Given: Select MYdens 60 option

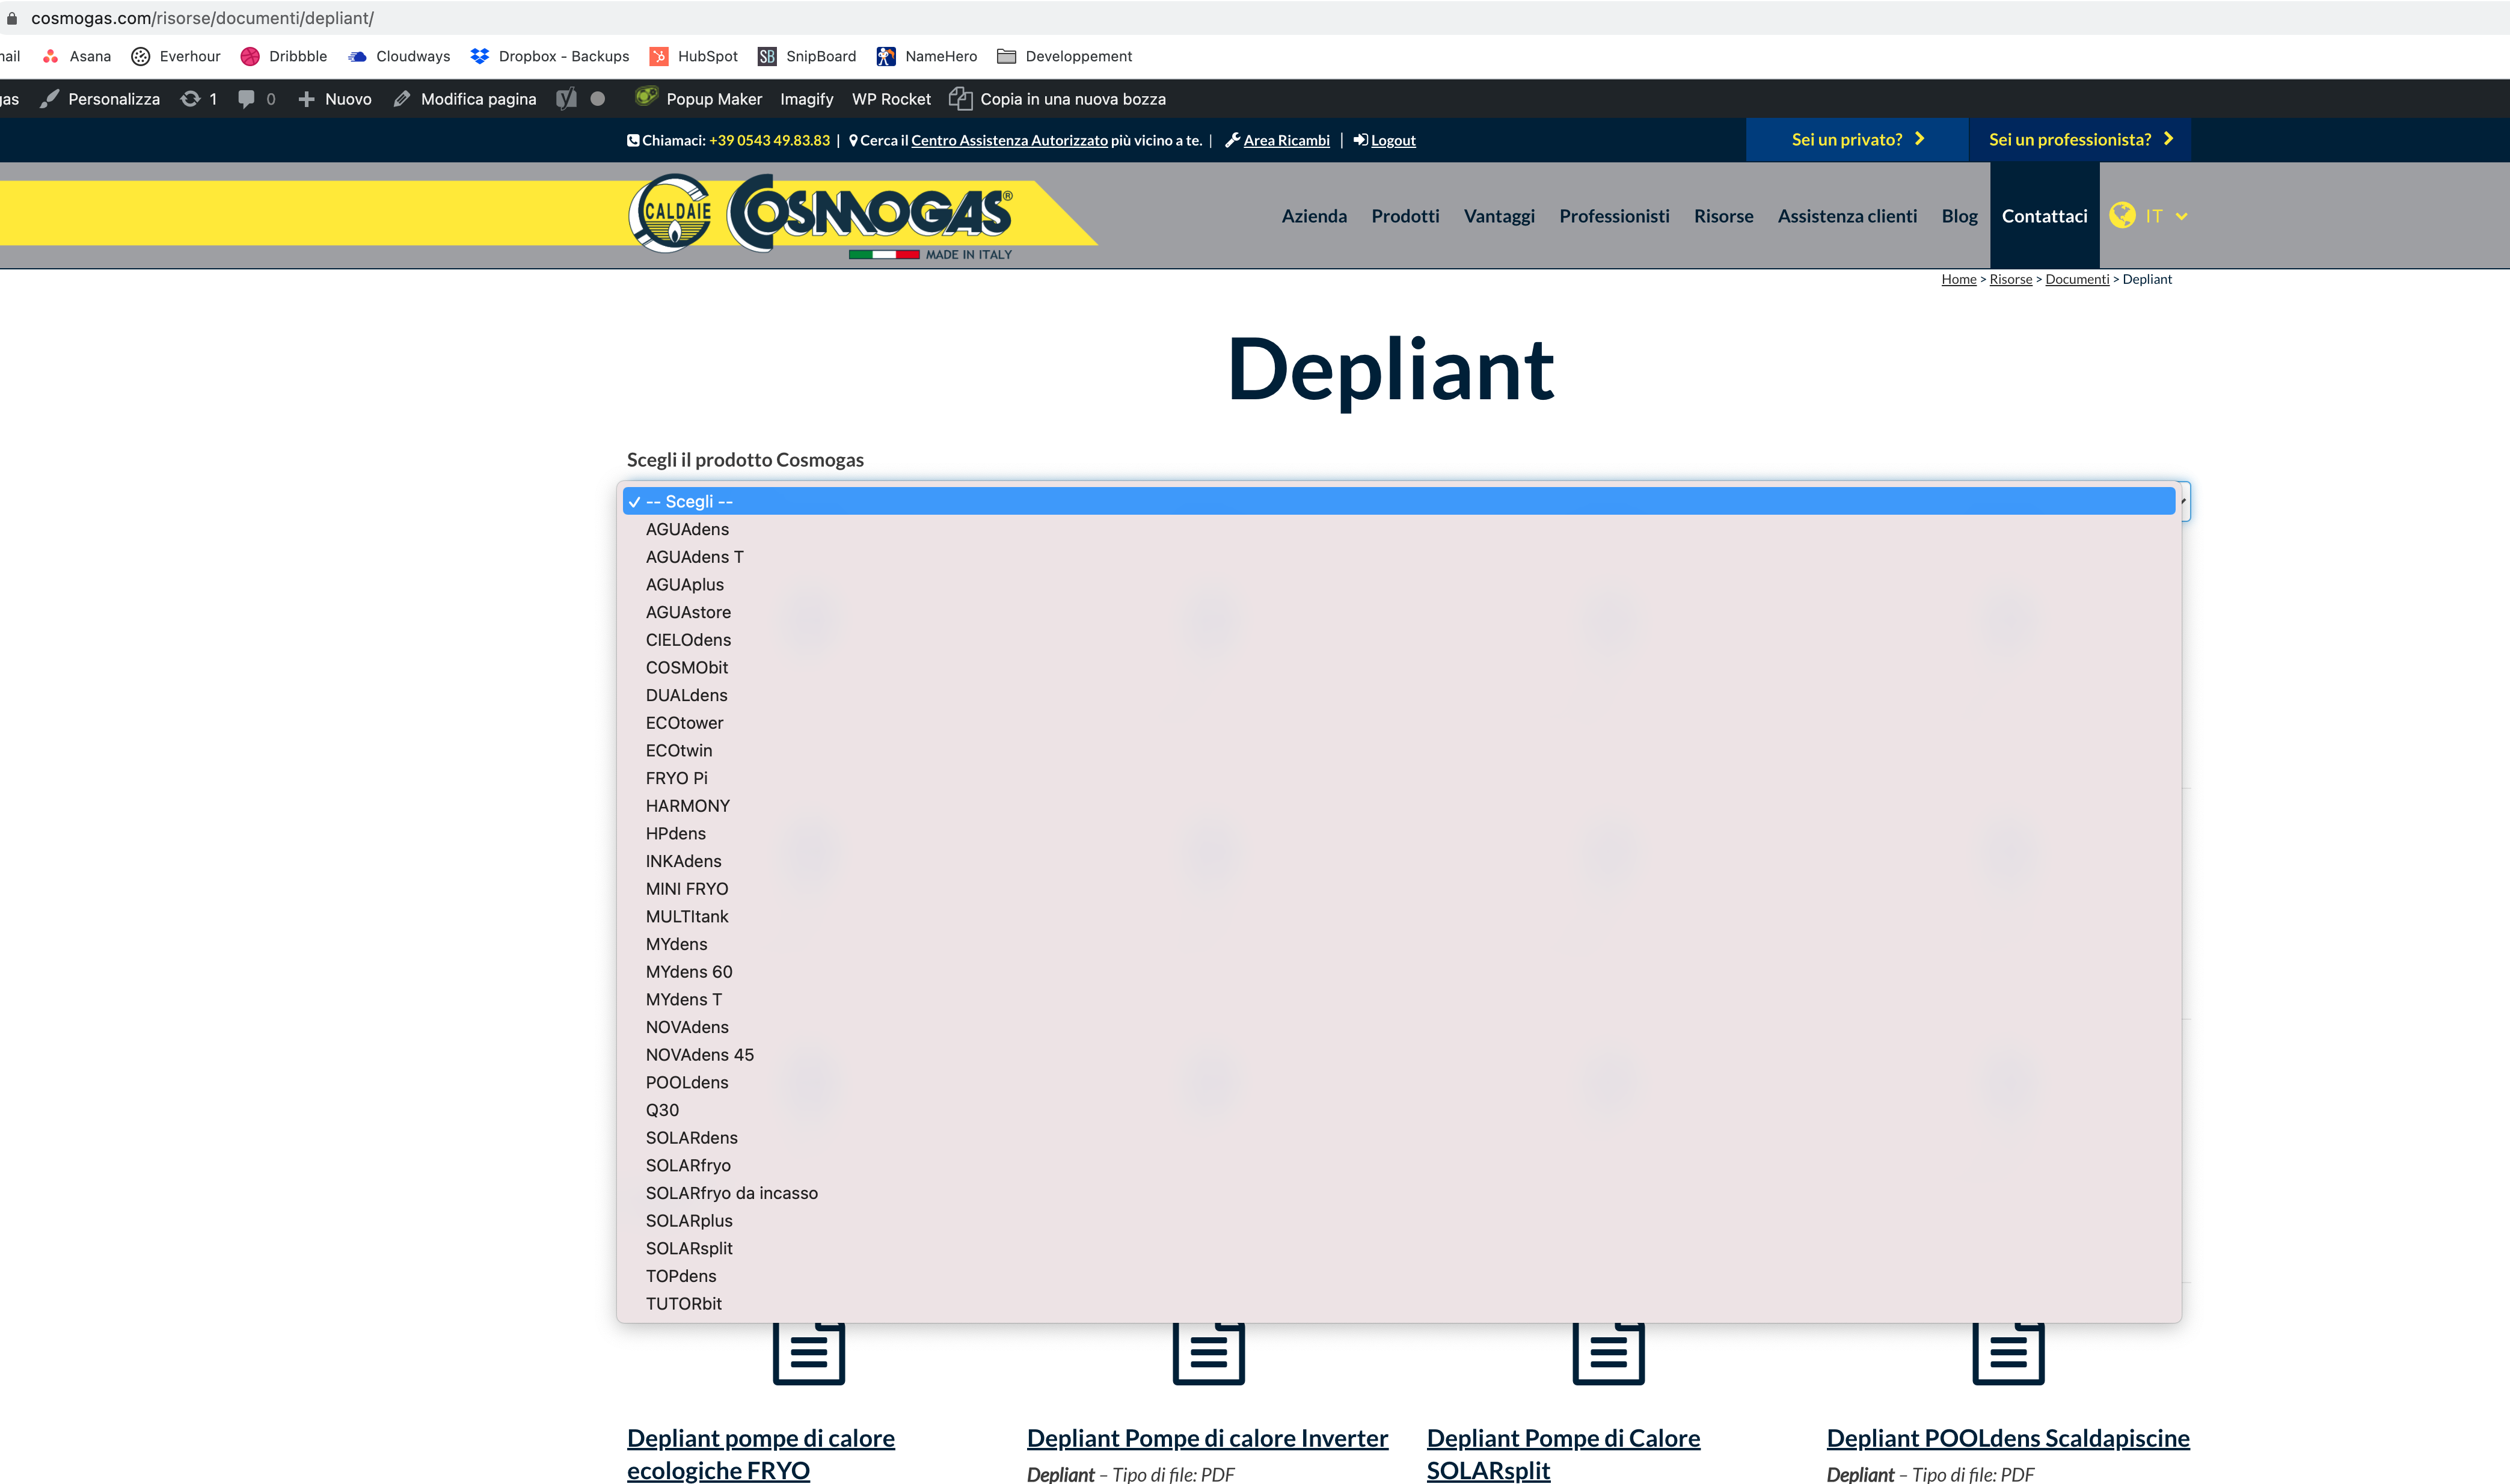Looking at the screenshot, I should pos(1398,972).
